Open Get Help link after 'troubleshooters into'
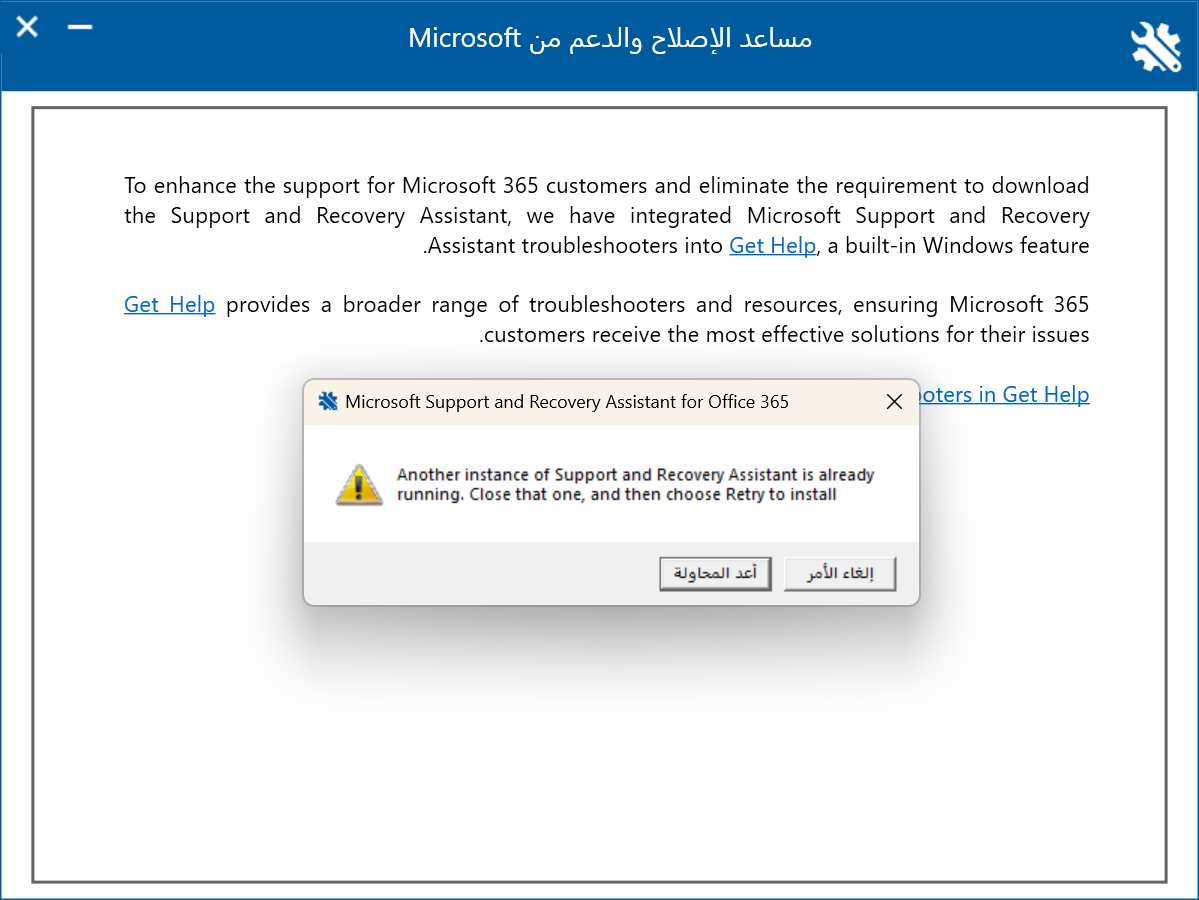The width and height of the screenshot is (1199, 900). coord(772,246)
